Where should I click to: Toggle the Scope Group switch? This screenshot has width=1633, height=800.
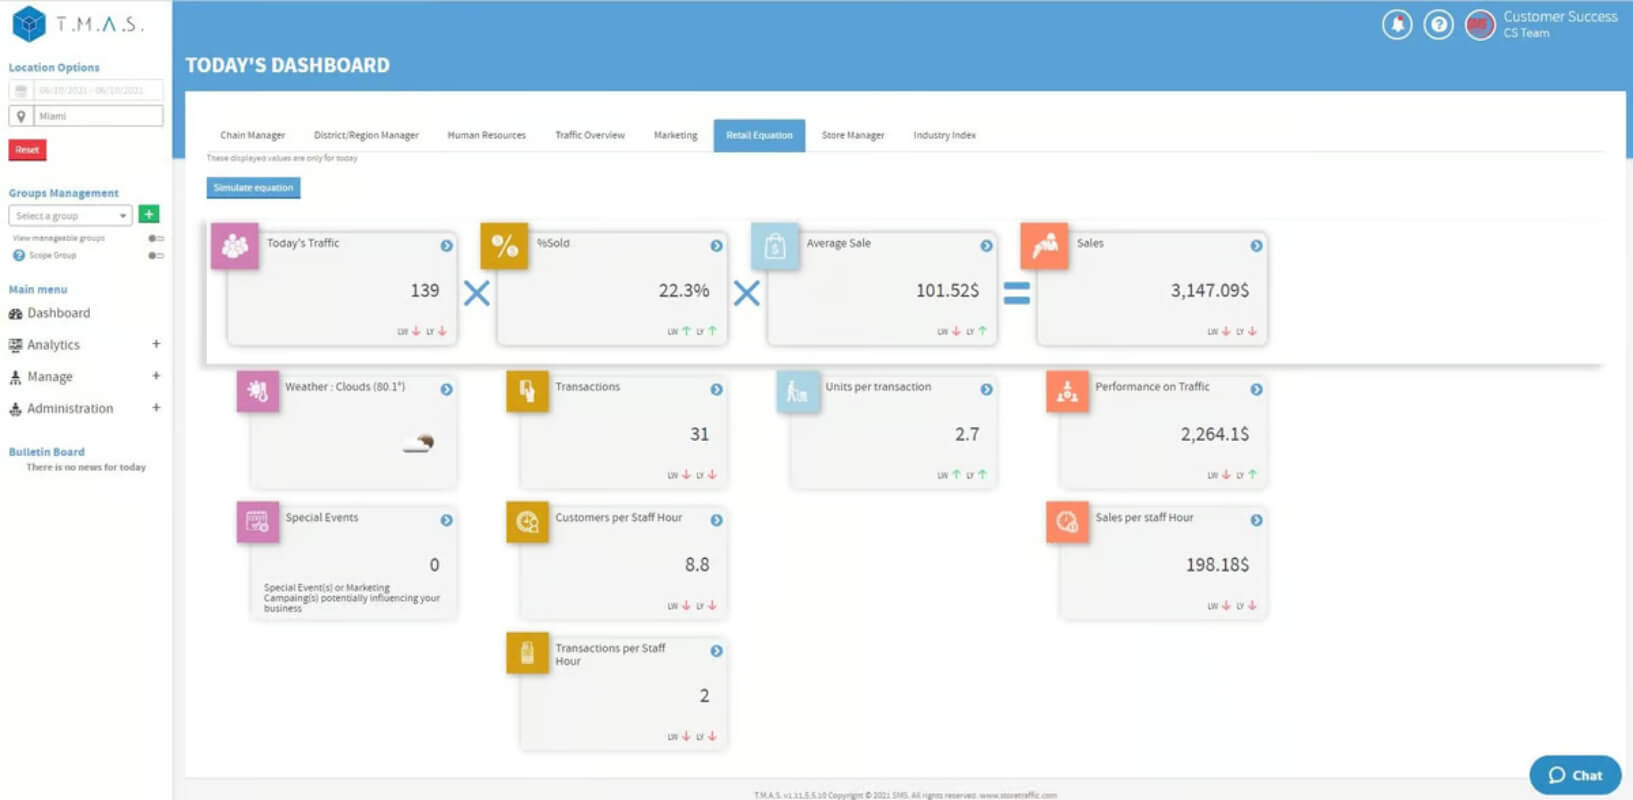(156, 255)
